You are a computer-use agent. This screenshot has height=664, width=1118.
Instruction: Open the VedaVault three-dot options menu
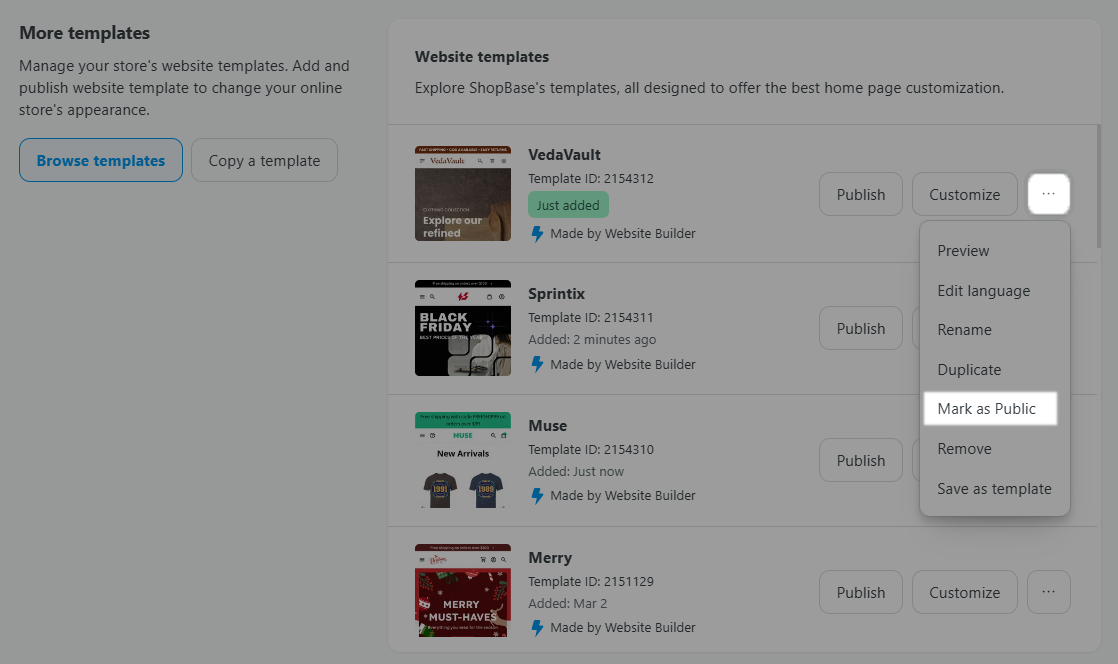[x=1048, y=194]
